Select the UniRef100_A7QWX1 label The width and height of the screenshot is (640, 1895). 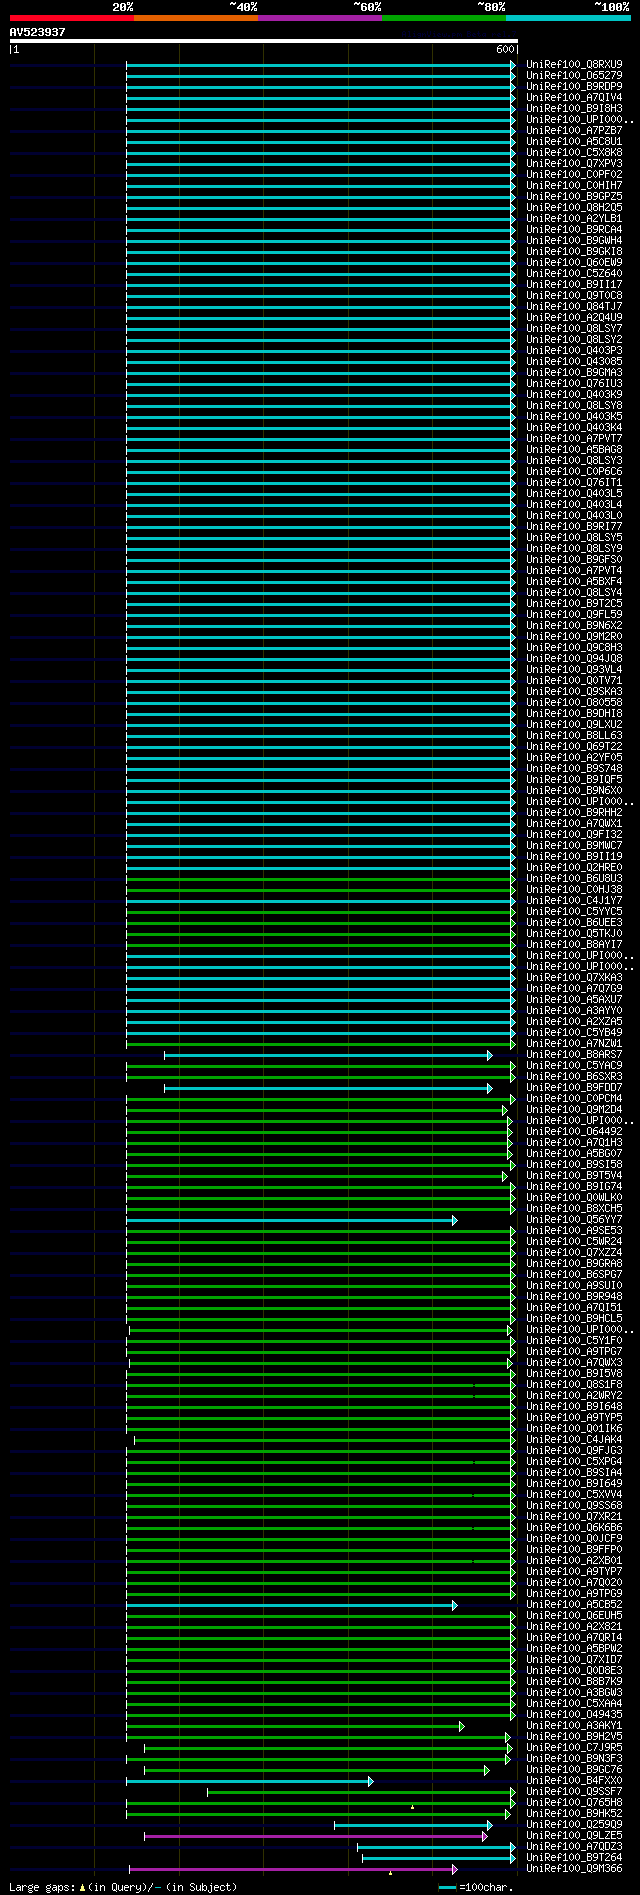[574, 823]
